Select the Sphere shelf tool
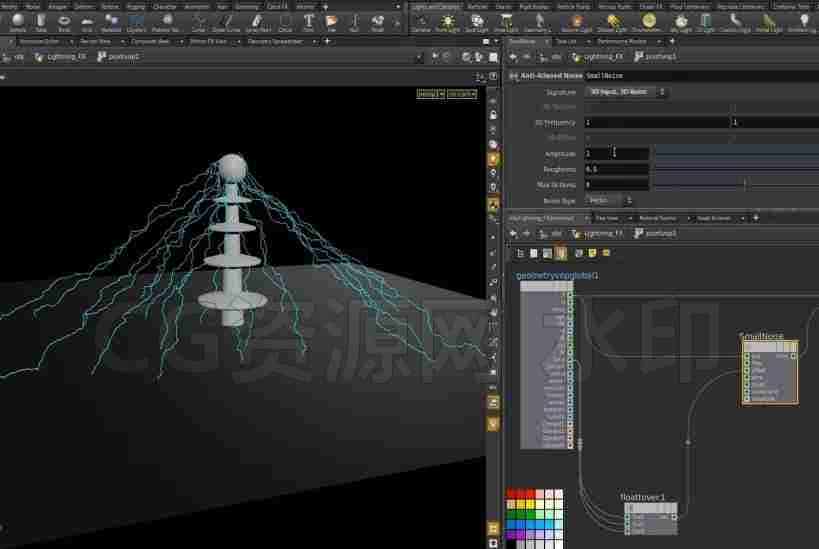 [18, 22]
